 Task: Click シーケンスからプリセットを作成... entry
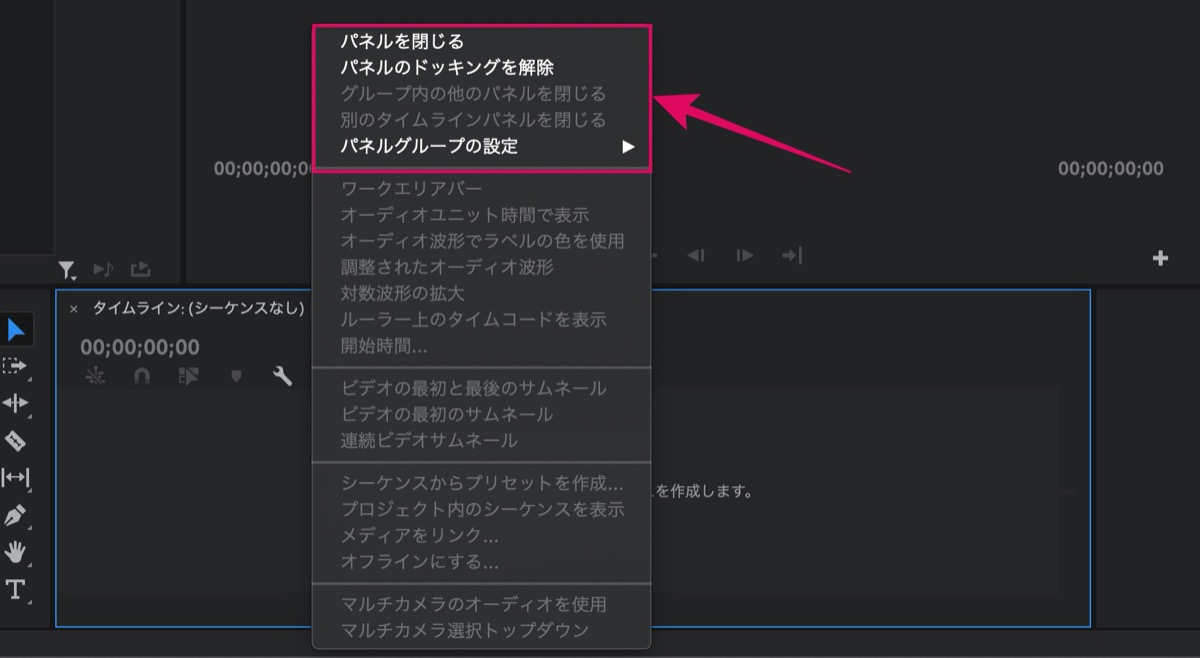(x=482, y=483)
